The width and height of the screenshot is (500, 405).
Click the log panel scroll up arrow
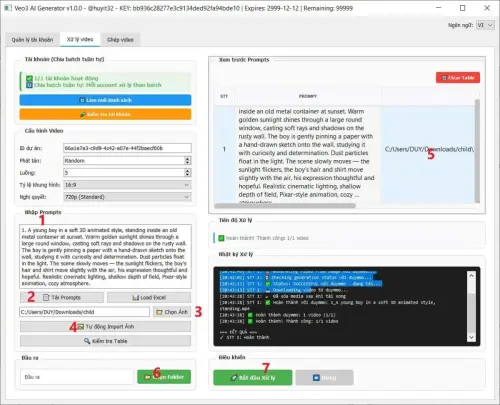(471, 275)
